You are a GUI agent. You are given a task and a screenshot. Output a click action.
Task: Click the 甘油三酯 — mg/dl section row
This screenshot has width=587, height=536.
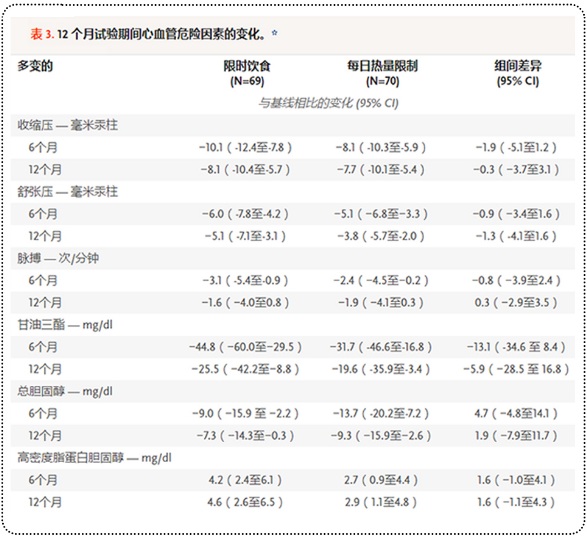click(293, 325)
